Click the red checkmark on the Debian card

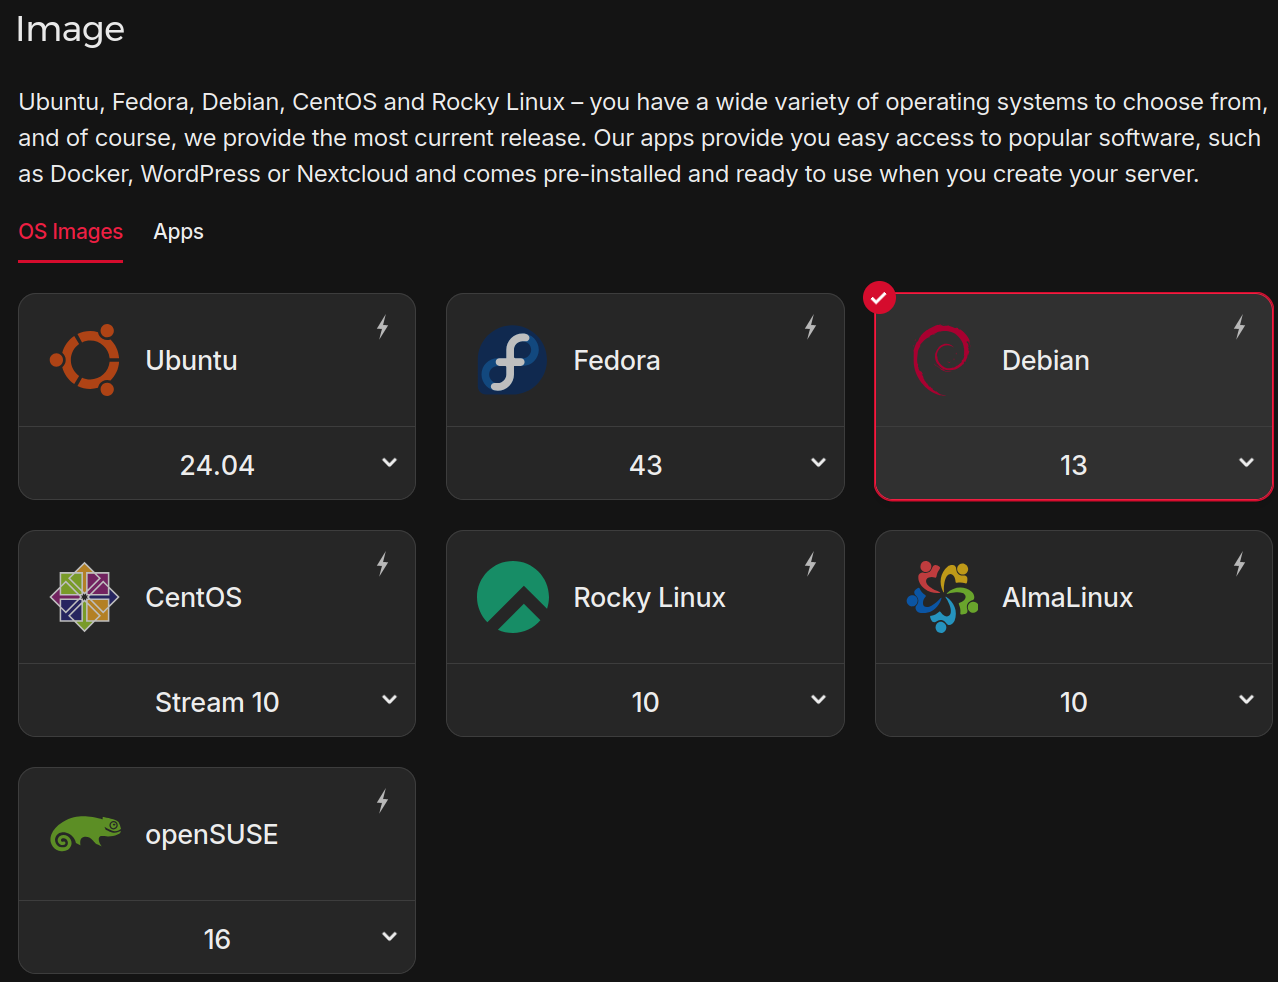[879, 298]
